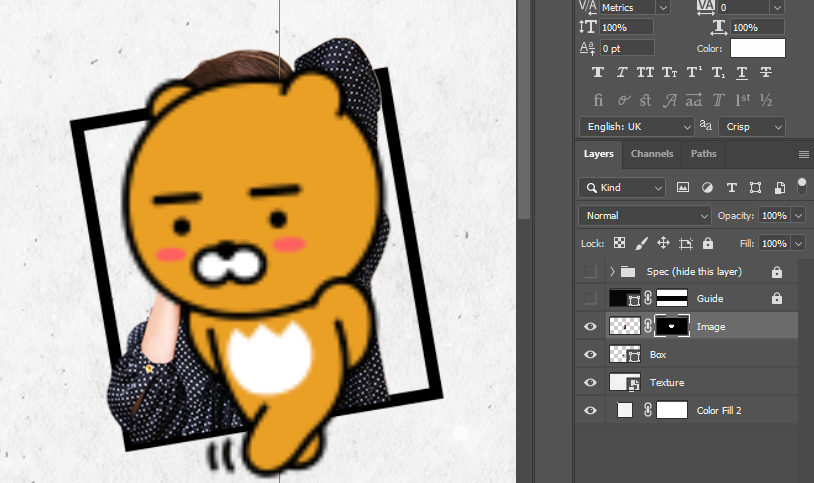This screenshot has width=814, height=483.
Task: Filter layers by smart objects
Action: (780, 187)
